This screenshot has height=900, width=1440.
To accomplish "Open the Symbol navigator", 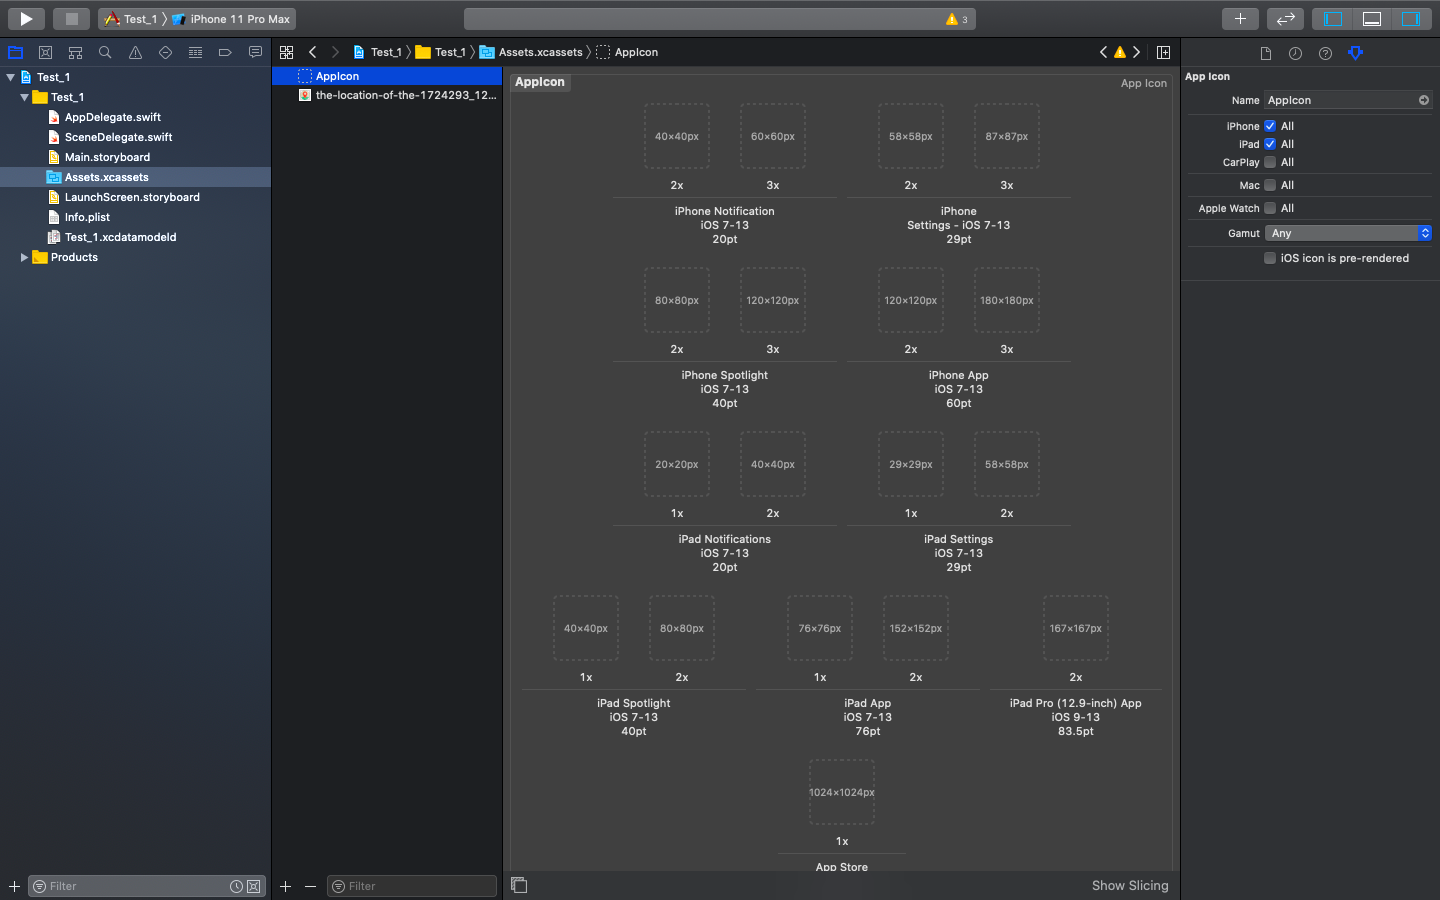I will [x=75, y=52].
